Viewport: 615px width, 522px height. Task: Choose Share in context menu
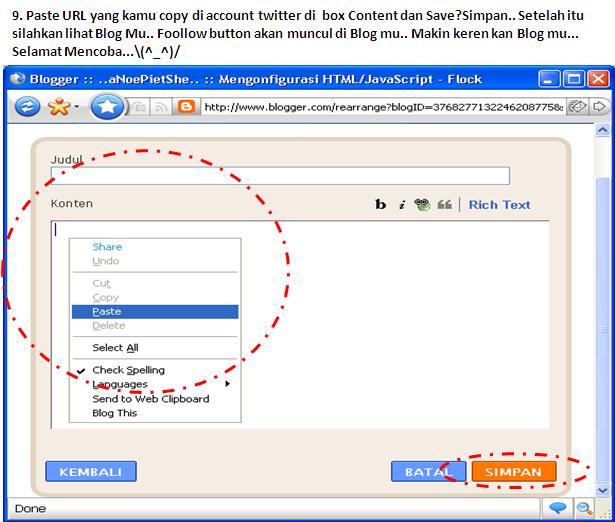(155, 247)
